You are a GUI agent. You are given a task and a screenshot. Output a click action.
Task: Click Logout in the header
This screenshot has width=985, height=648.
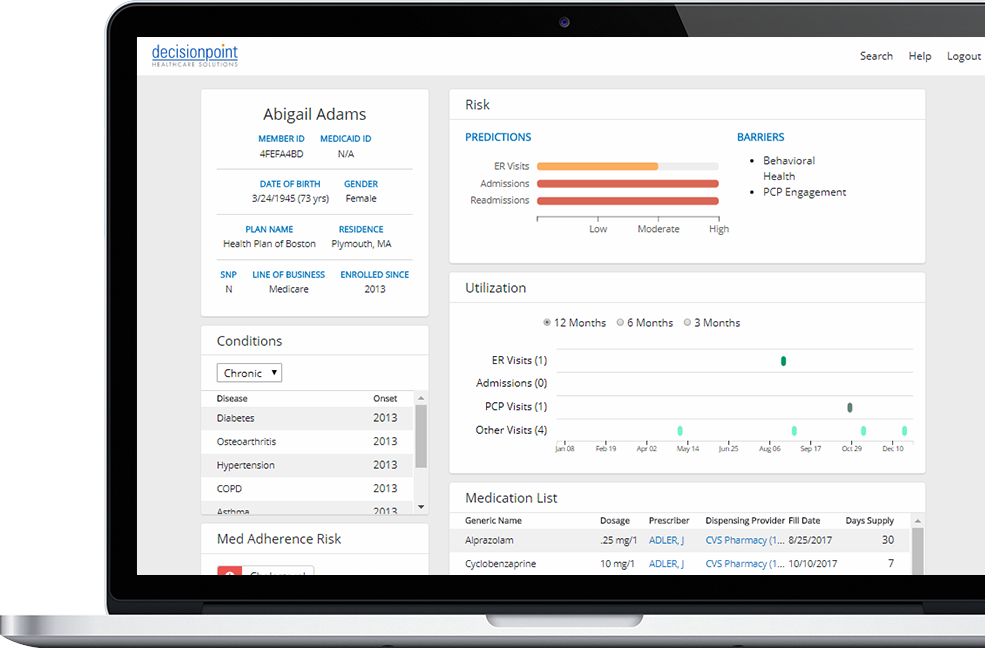(964, 56)
